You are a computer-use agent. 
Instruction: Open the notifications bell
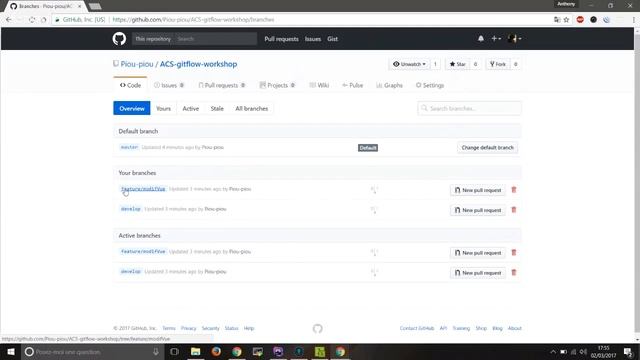481,38
